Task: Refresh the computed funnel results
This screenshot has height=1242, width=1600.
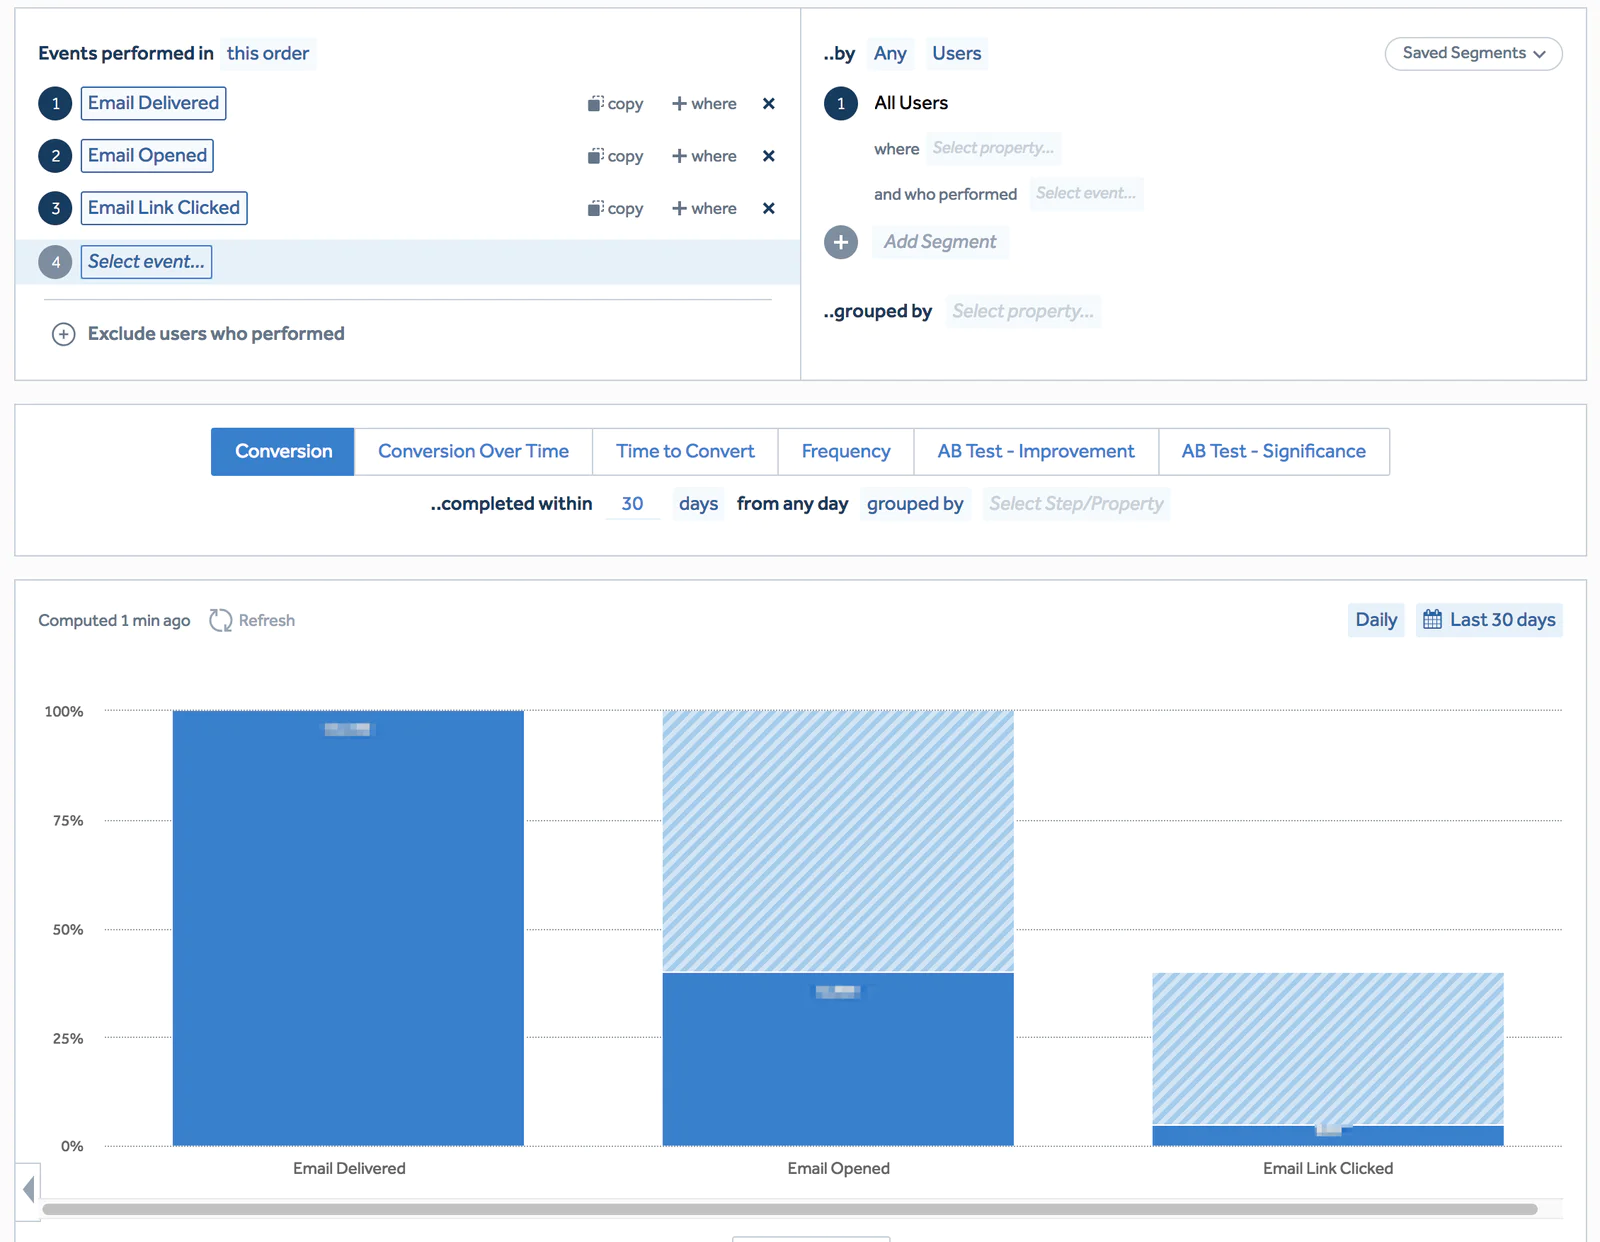Action: click(x=252, y=620)
